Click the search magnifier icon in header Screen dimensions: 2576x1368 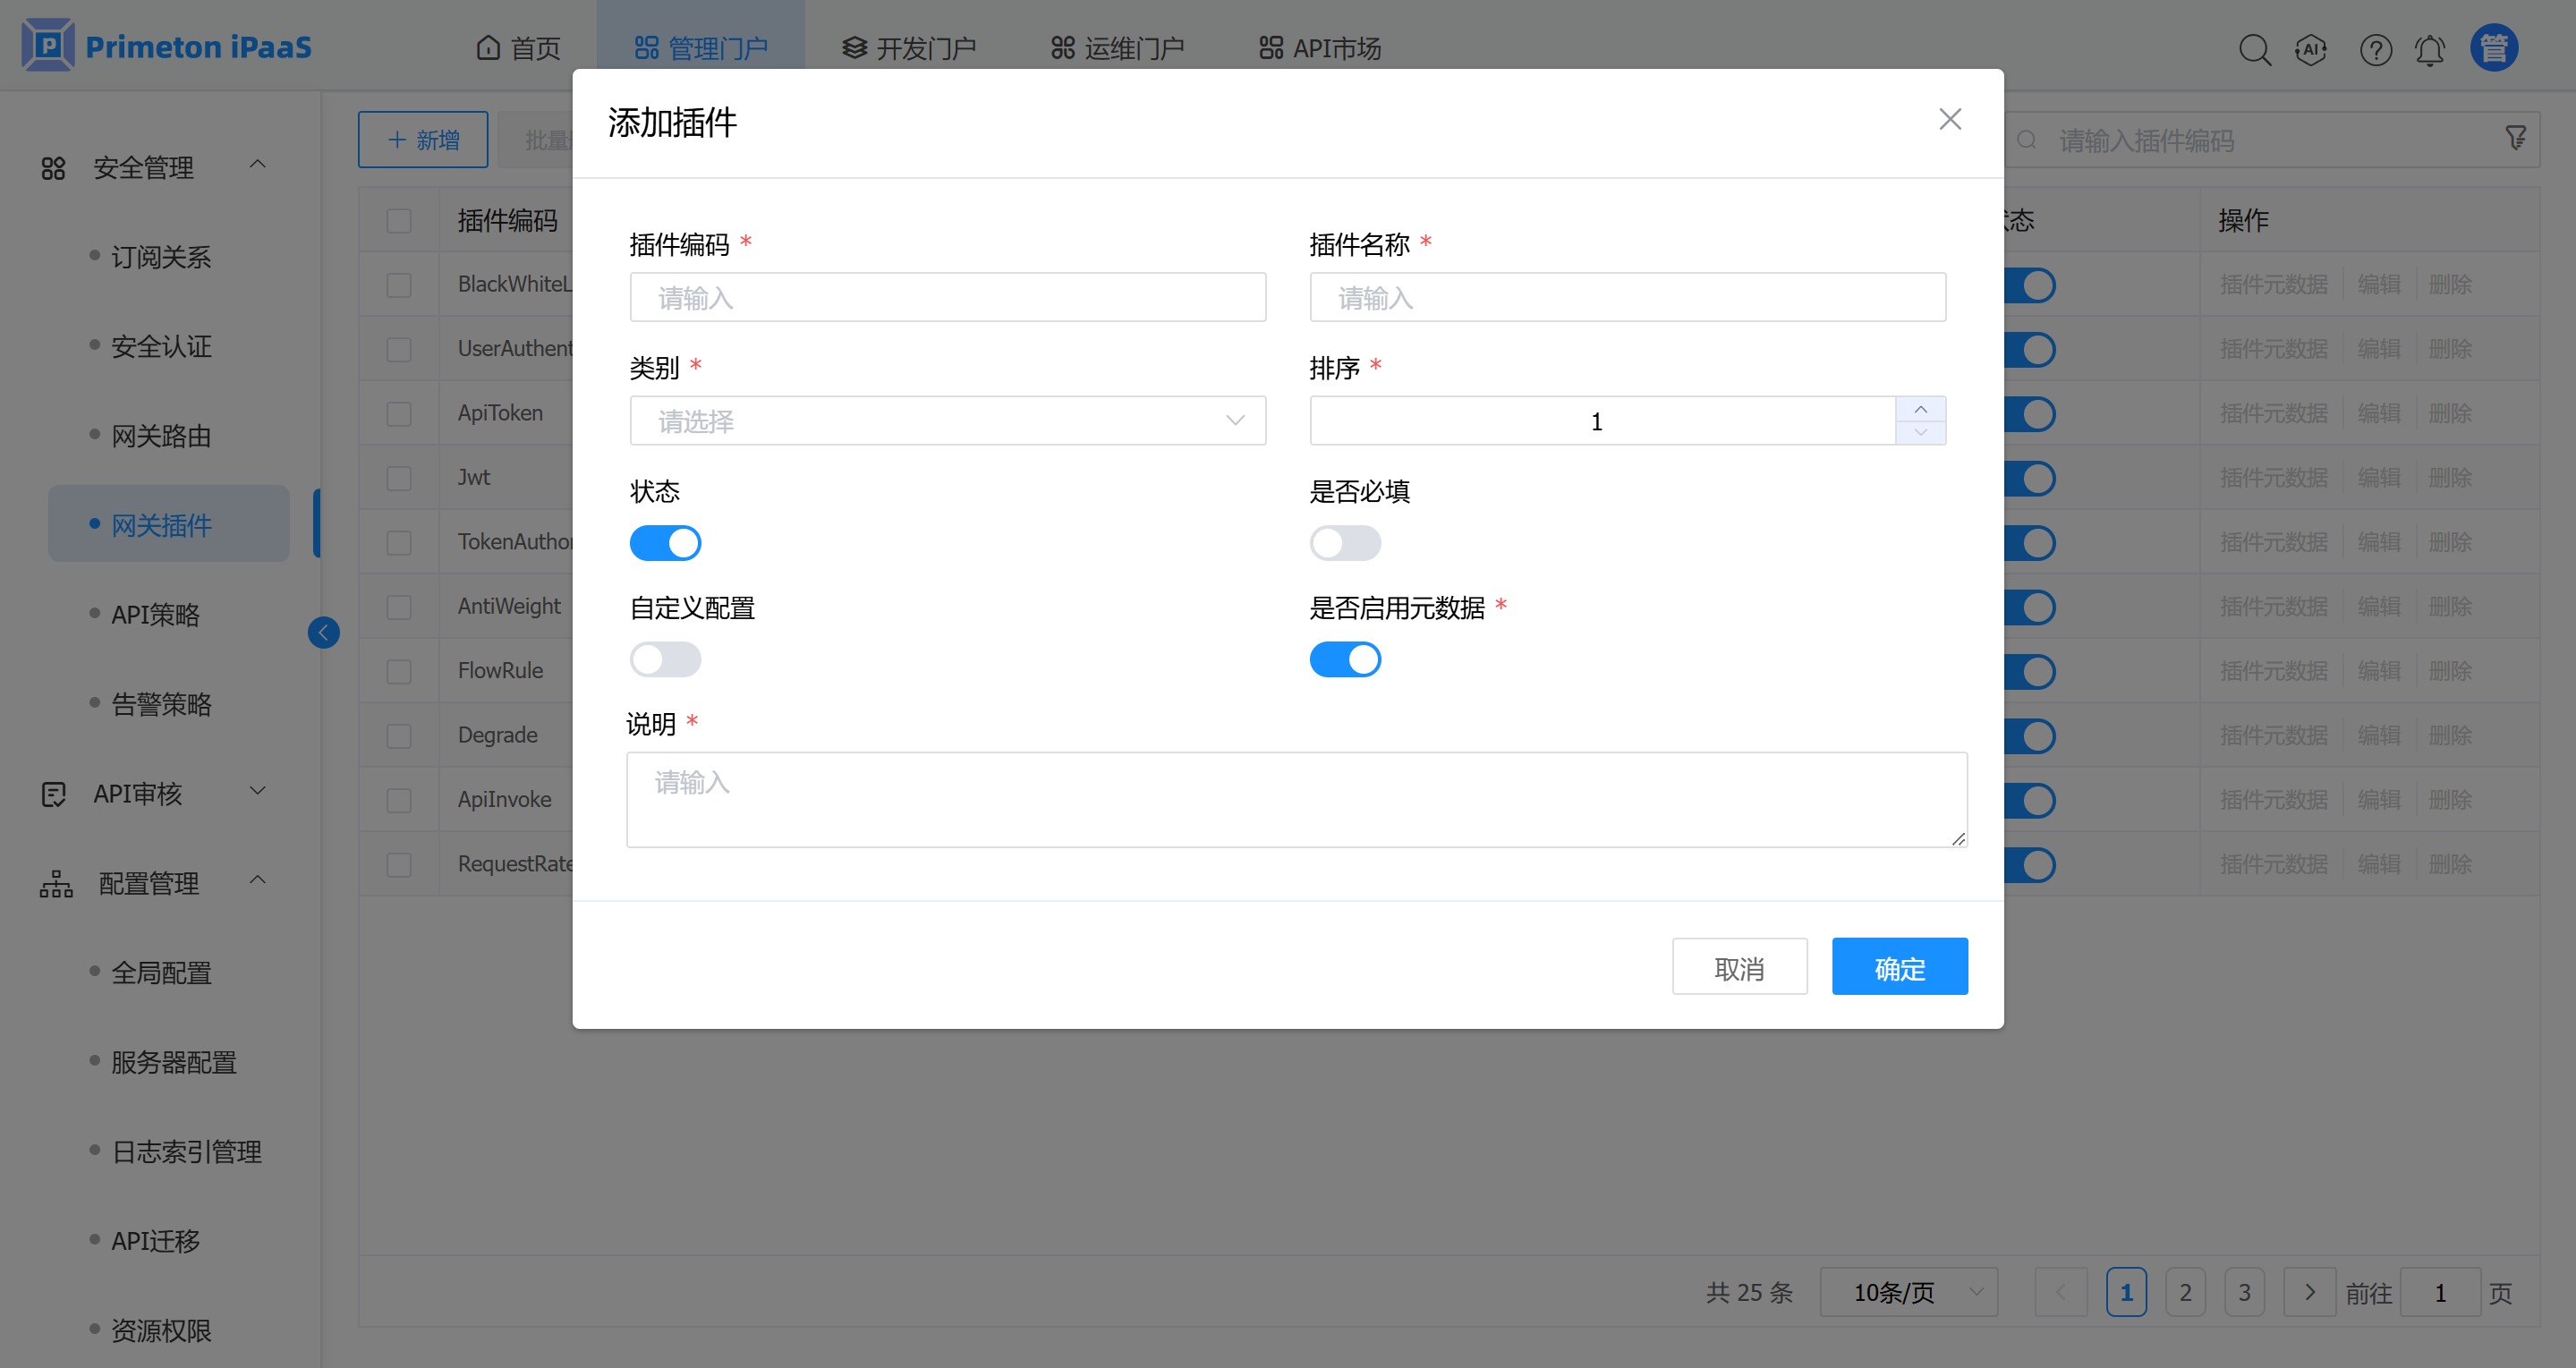pyautogui.click(x=2254, y=49)
